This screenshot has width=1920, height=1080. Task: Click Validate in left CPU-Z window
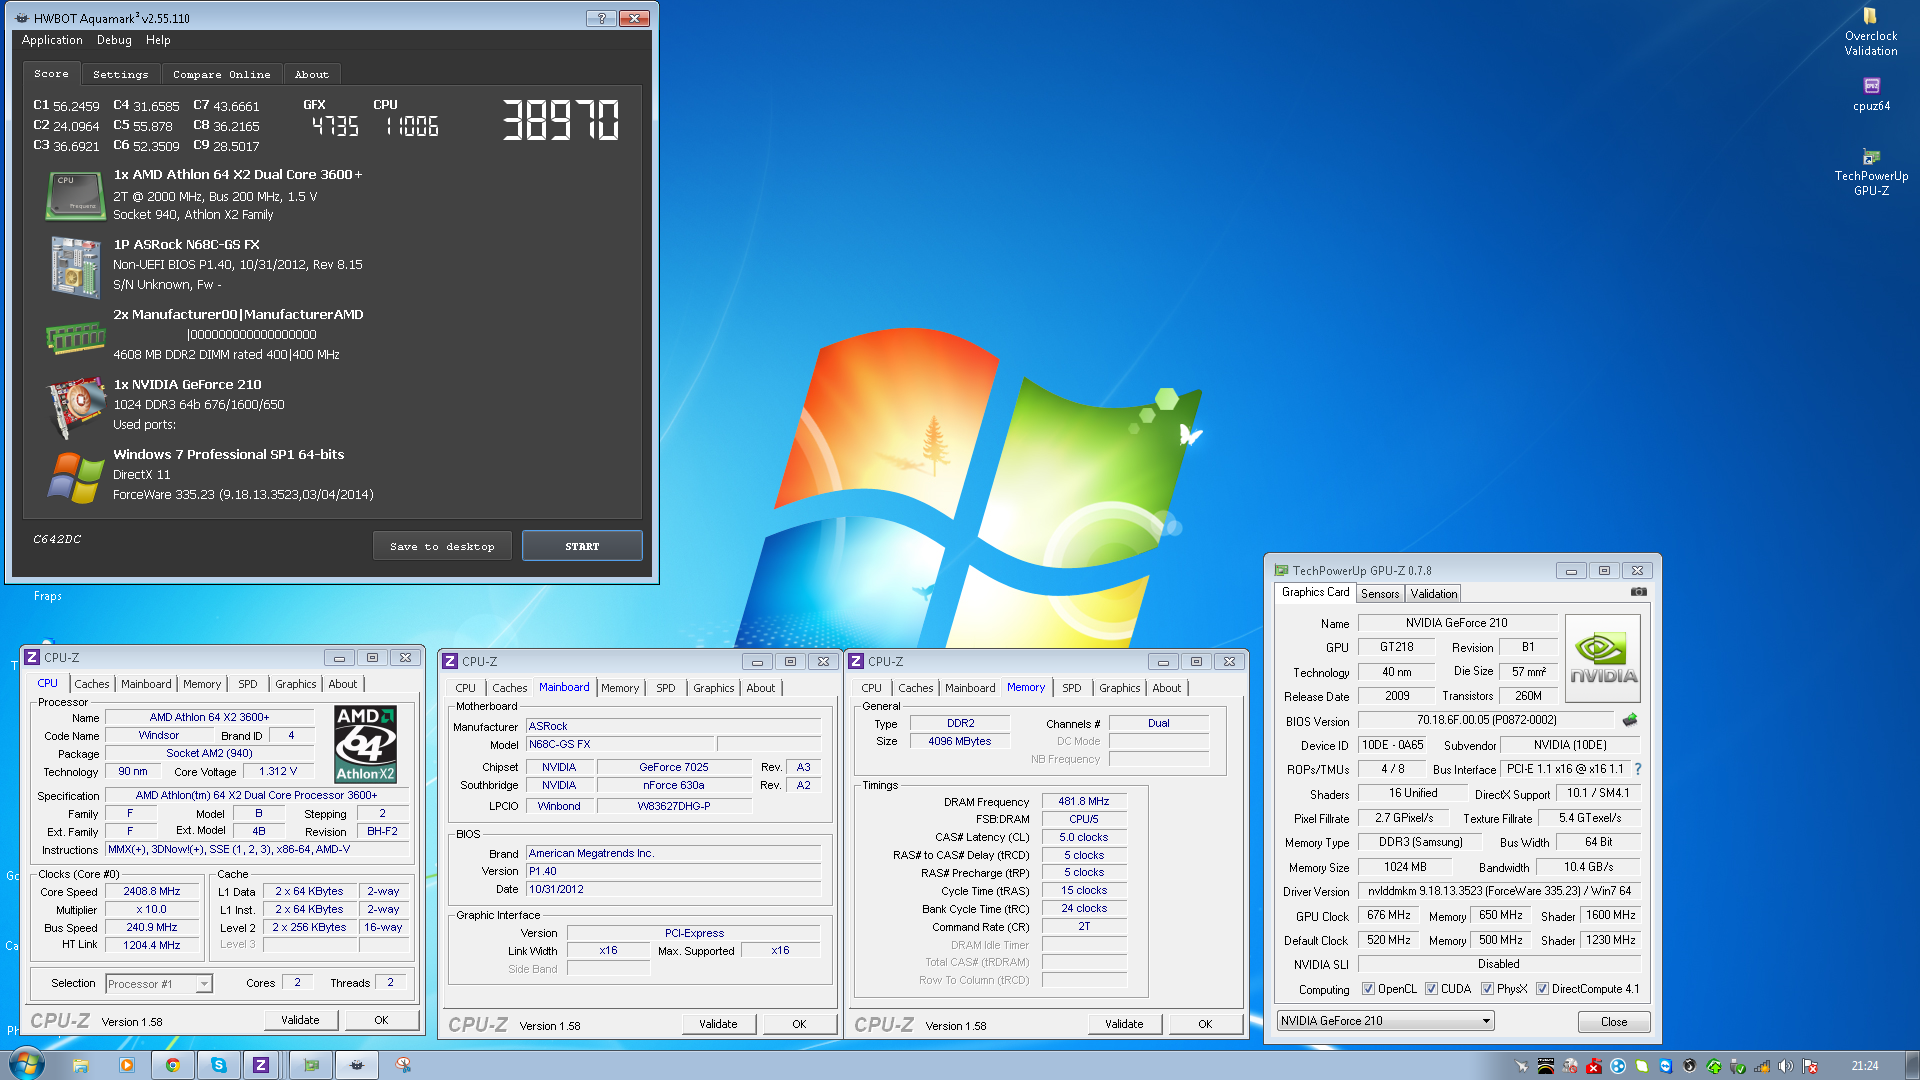point(300,1020)
